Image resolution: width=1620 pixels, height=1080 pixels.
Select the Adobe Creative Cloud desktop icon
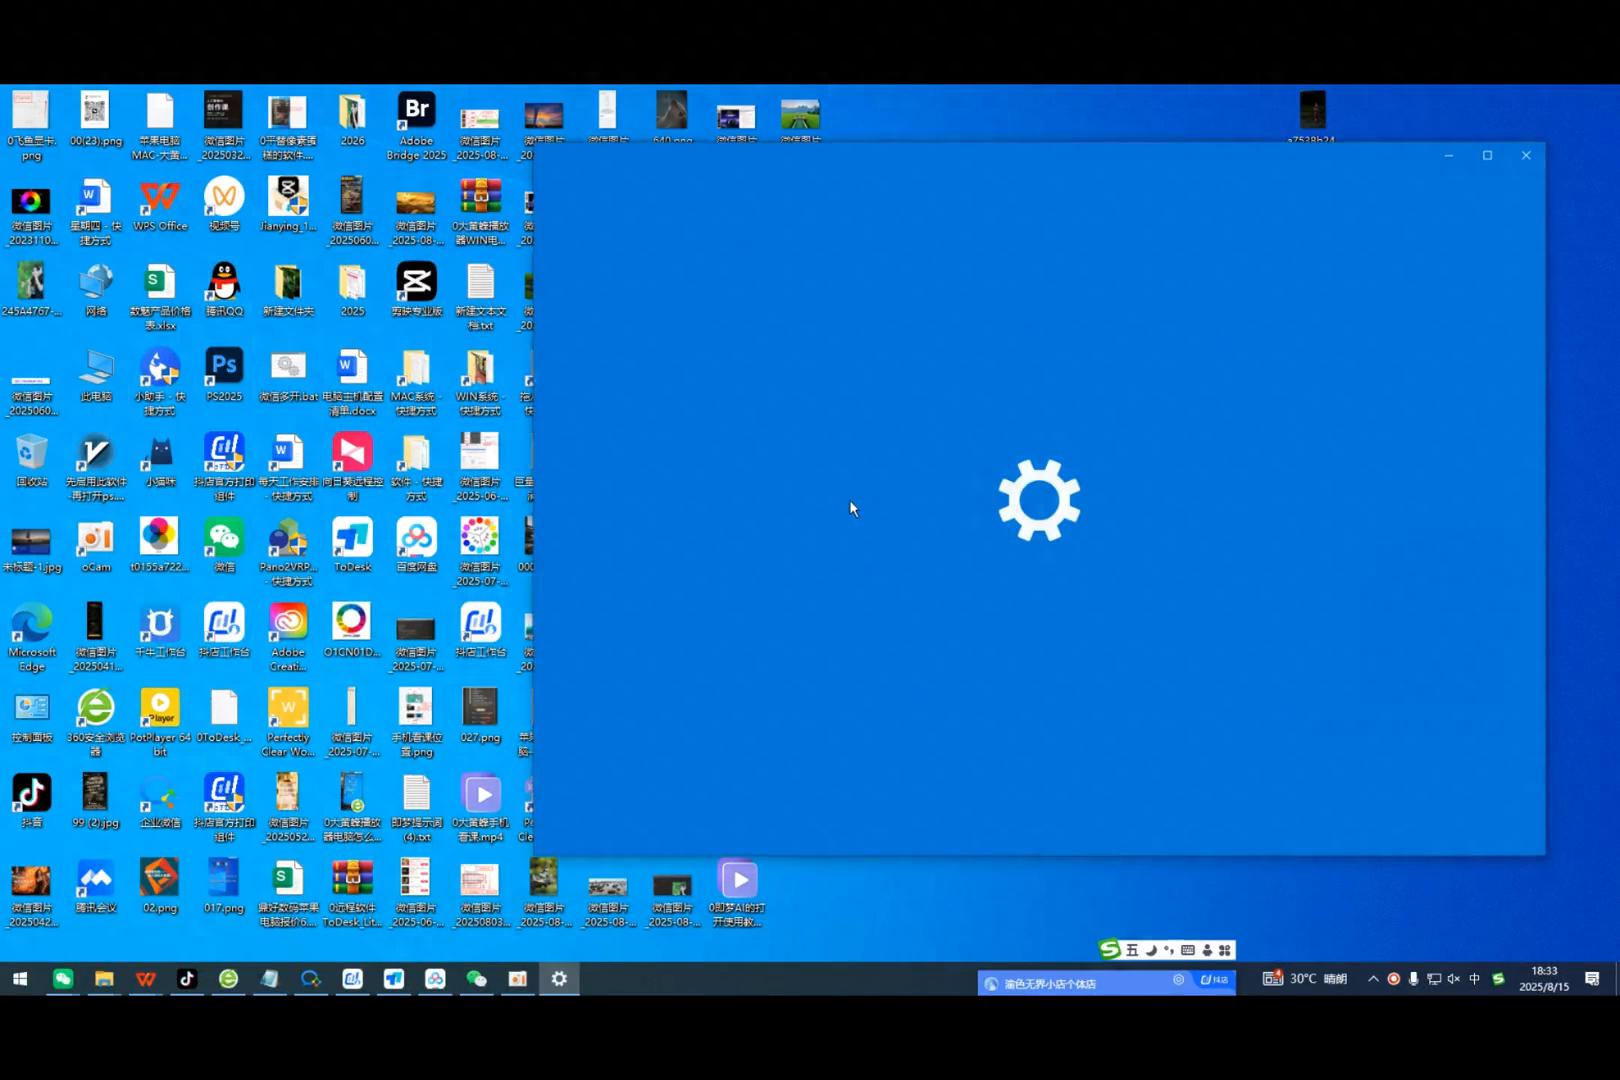click(288, 625)
